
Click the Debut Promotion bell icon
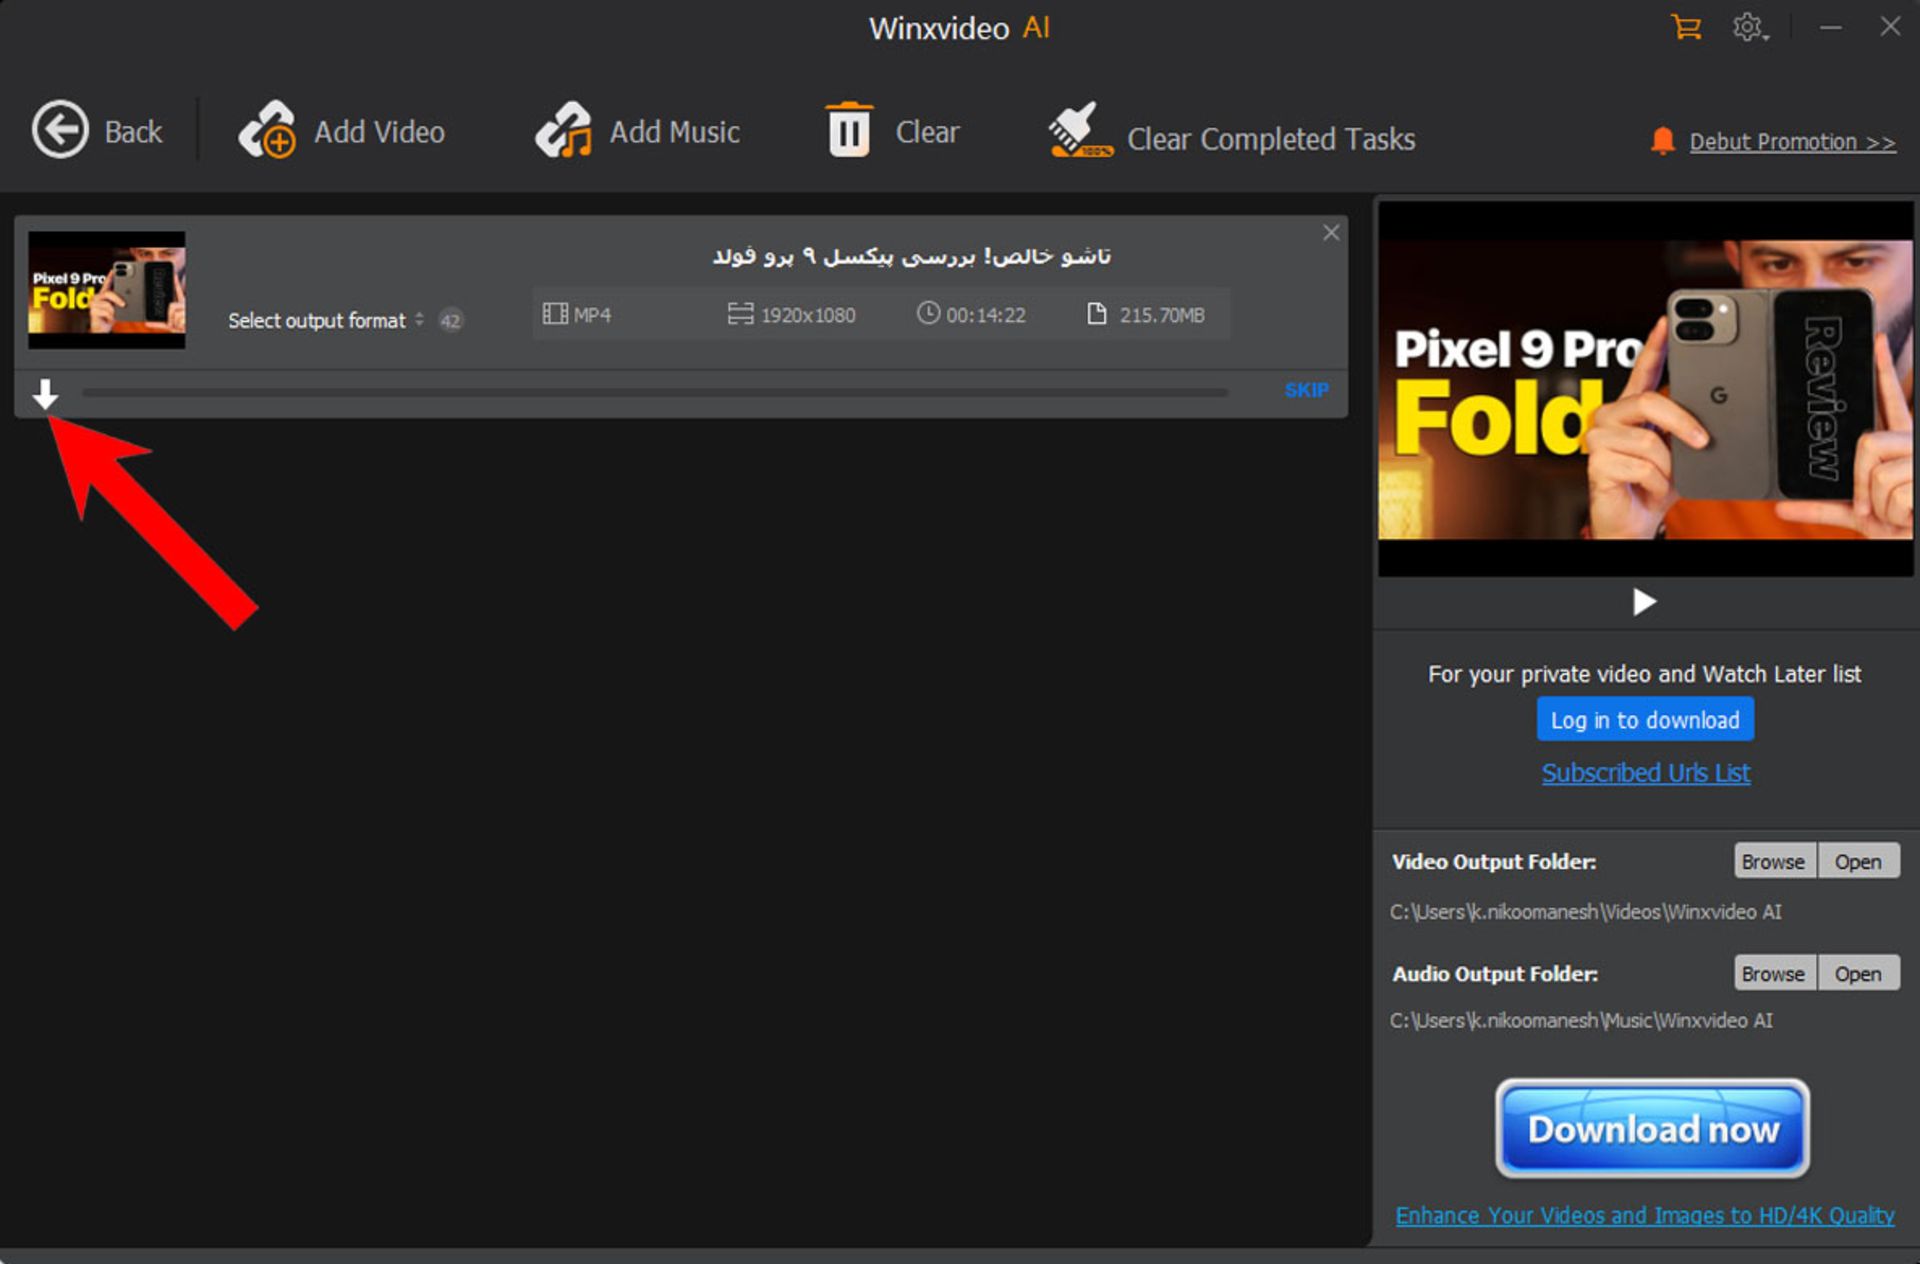point(1662,141)
